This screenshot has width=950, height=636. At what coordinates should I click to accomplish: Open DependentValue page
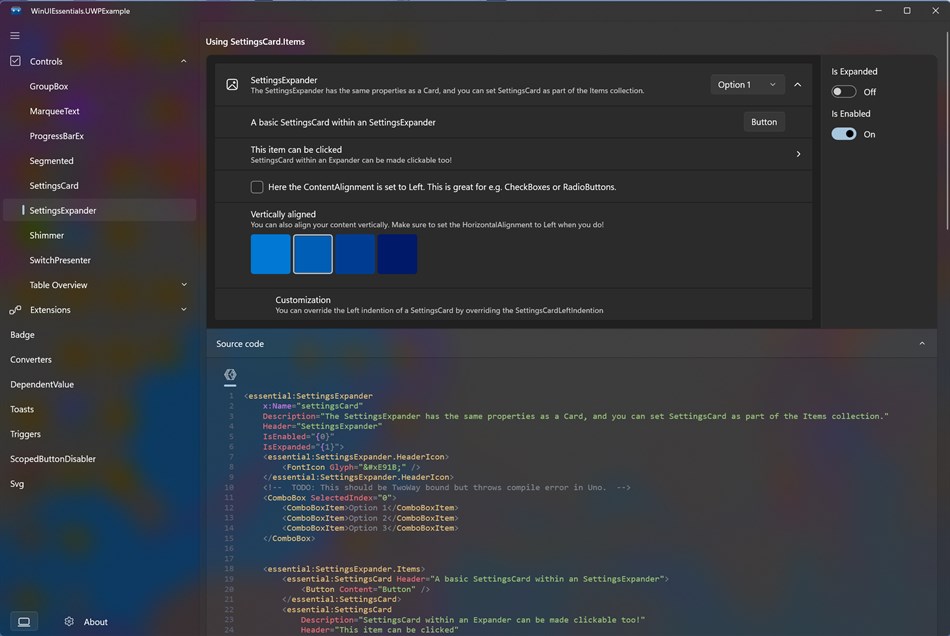click(x=99, y=384)
